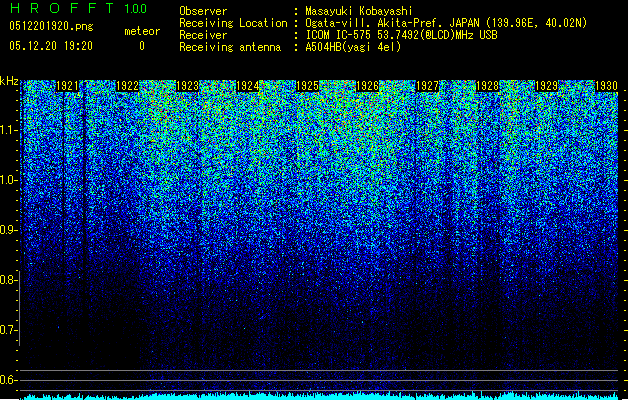Click the cyan signal level strip at bottom
The height and width of the screenshot is (400, 629).
pos(319,396)
